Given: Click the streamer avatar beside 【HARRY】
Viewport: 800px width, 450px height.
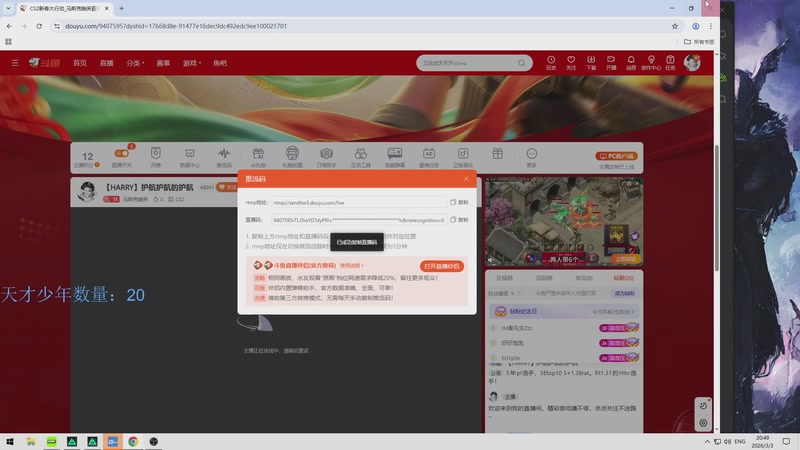Looking at the screenshot, I should [87, 191].
